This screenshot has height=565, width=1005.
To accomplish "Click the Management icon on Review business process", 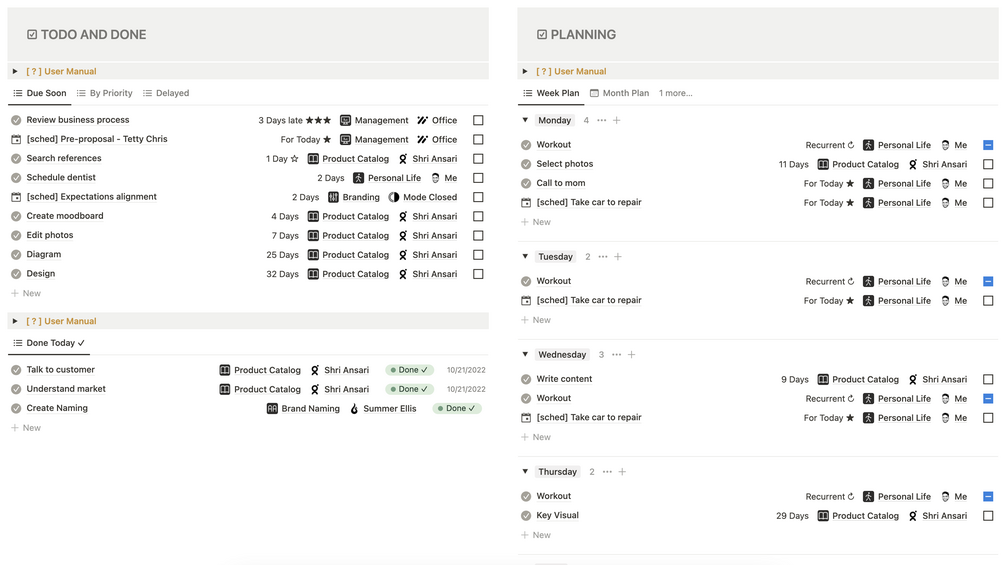I will tap(345, 120).
